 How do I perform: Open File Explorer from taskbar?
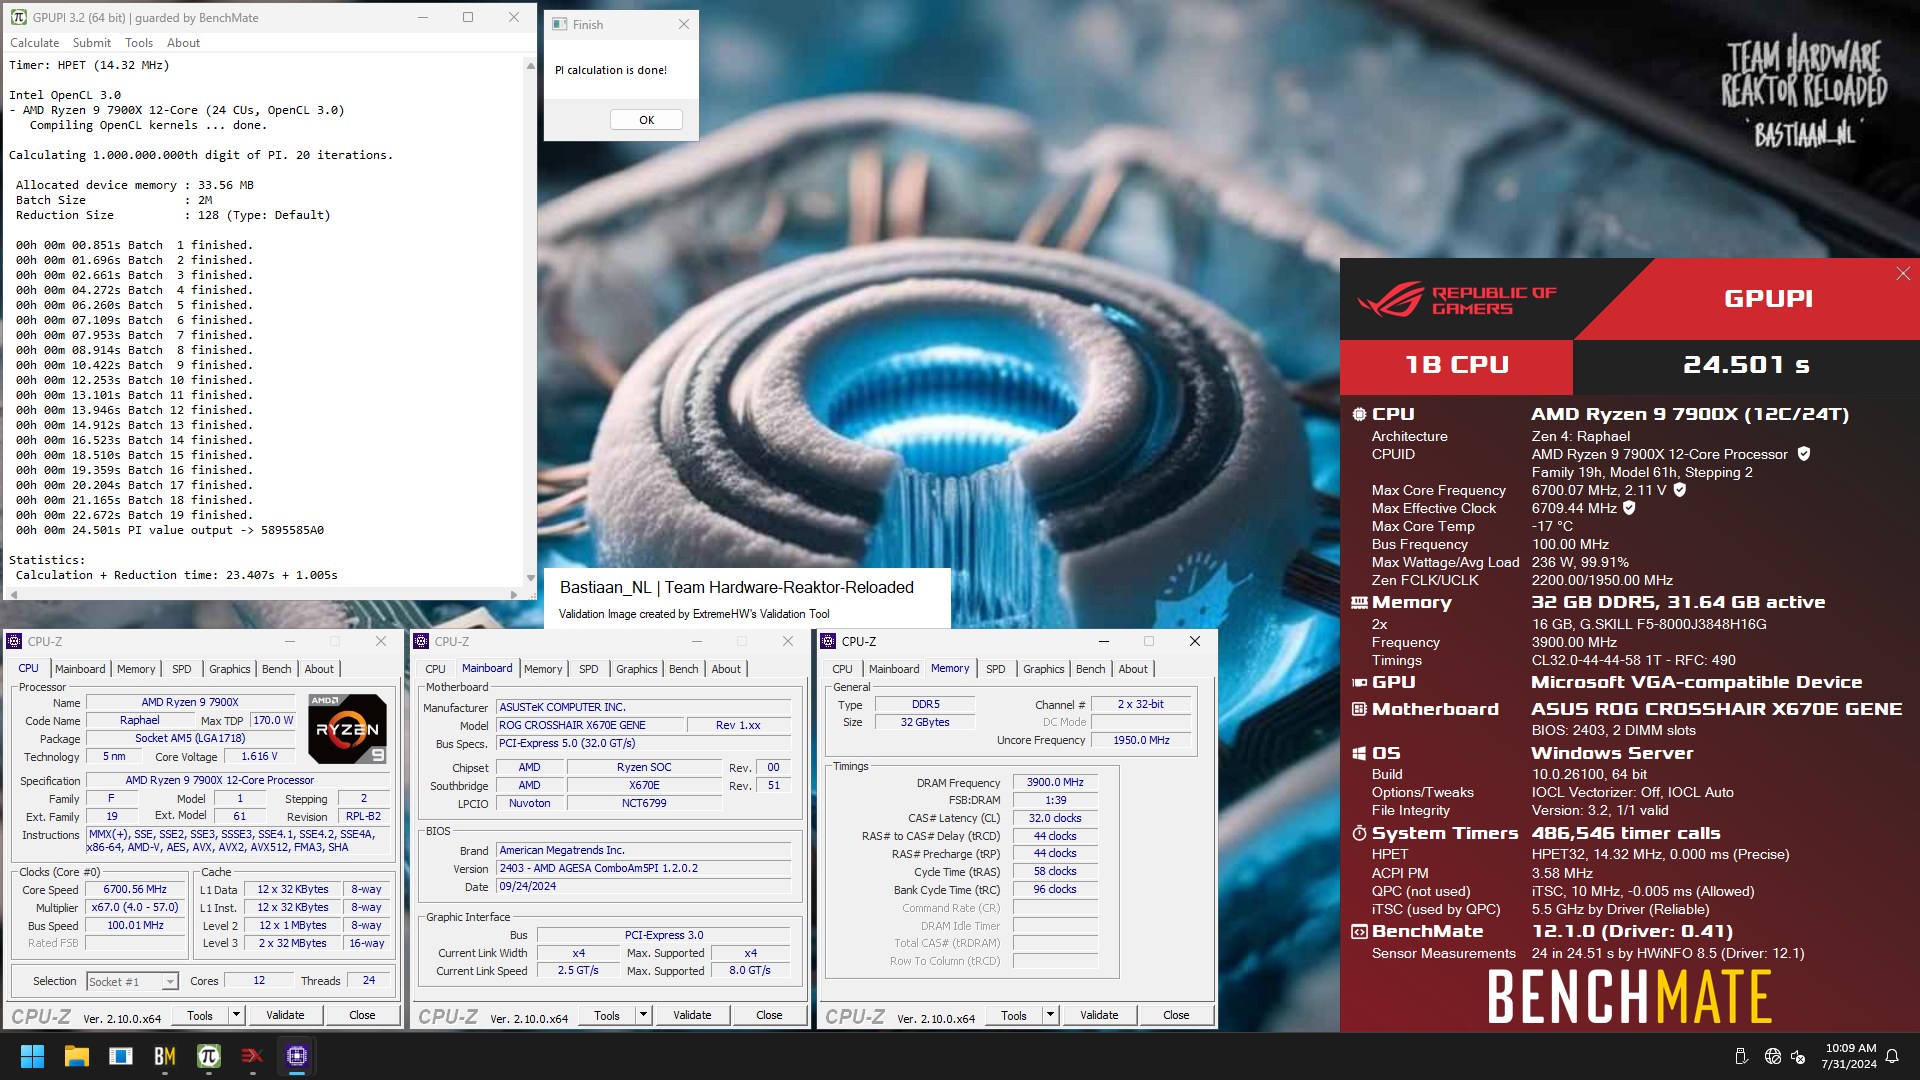tap(77, 1056)
